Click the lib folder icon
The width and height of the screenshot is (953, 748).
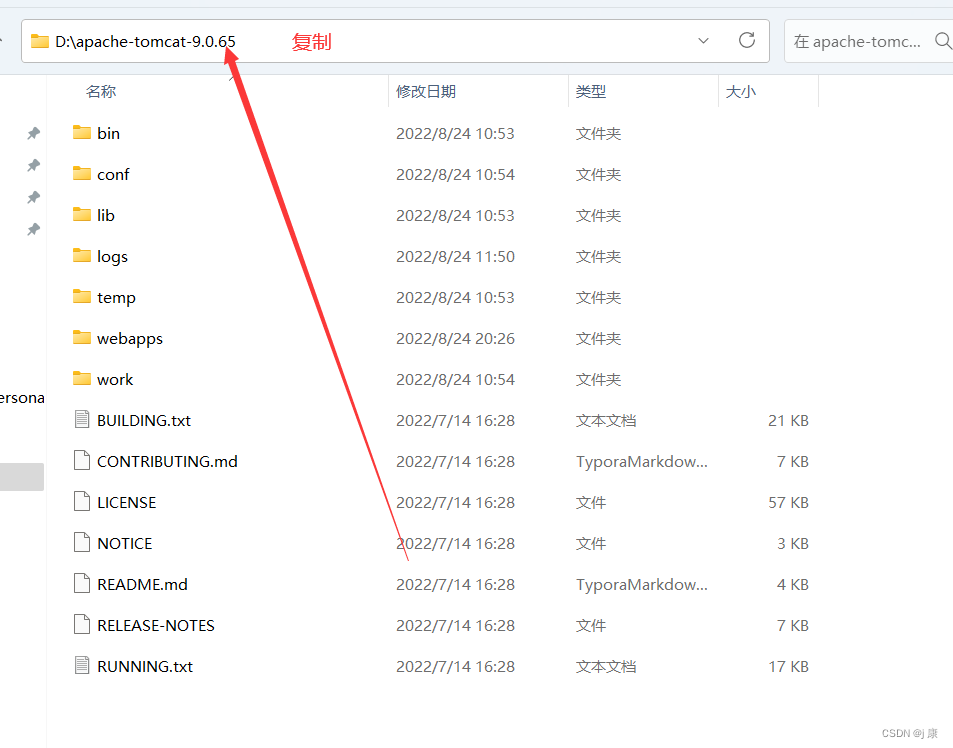(81, 214)
